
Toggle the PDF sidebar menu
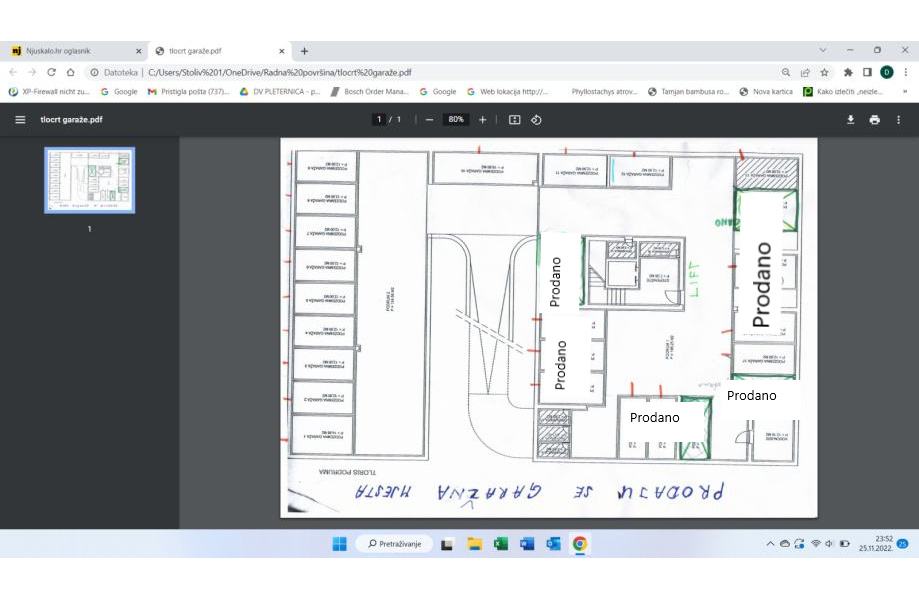click(x=20, y=119)
